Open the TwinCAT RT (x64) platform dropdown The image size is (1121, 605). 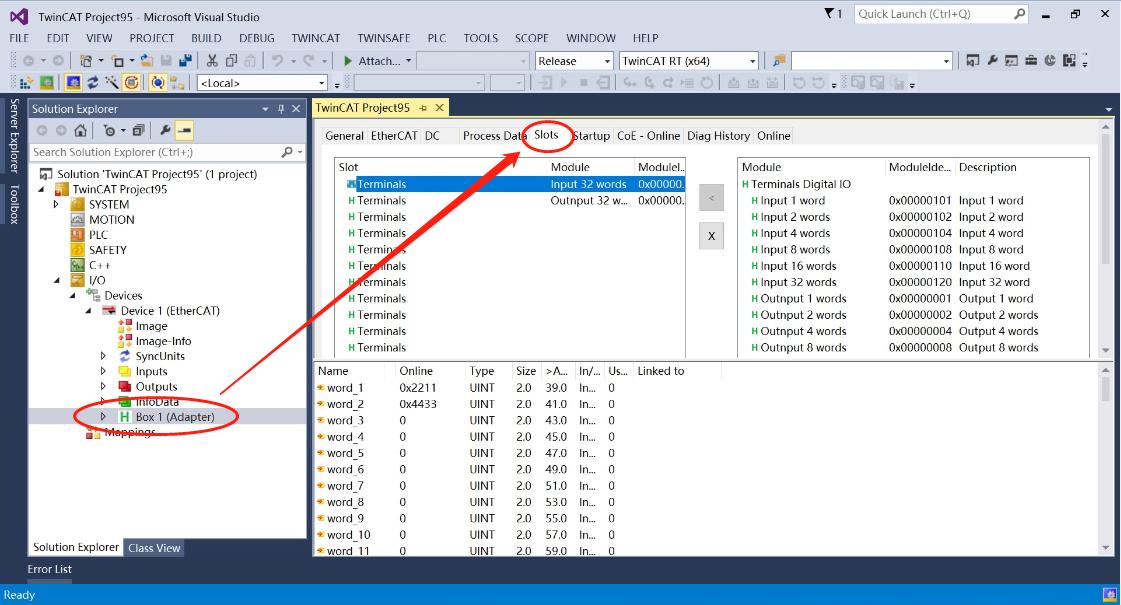tap(750, 61)
